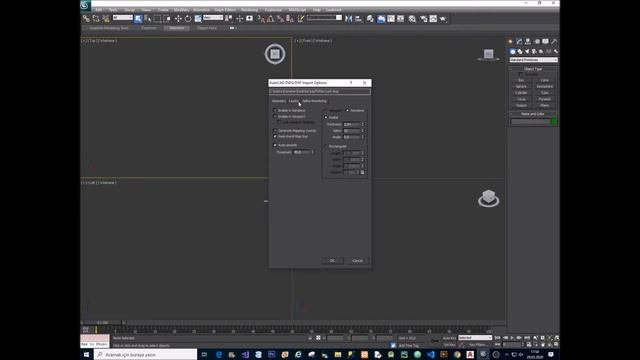Uncheck 'Real-World Map Size' checkbox
Screen dimensions: 640x360
click(275, 136)
